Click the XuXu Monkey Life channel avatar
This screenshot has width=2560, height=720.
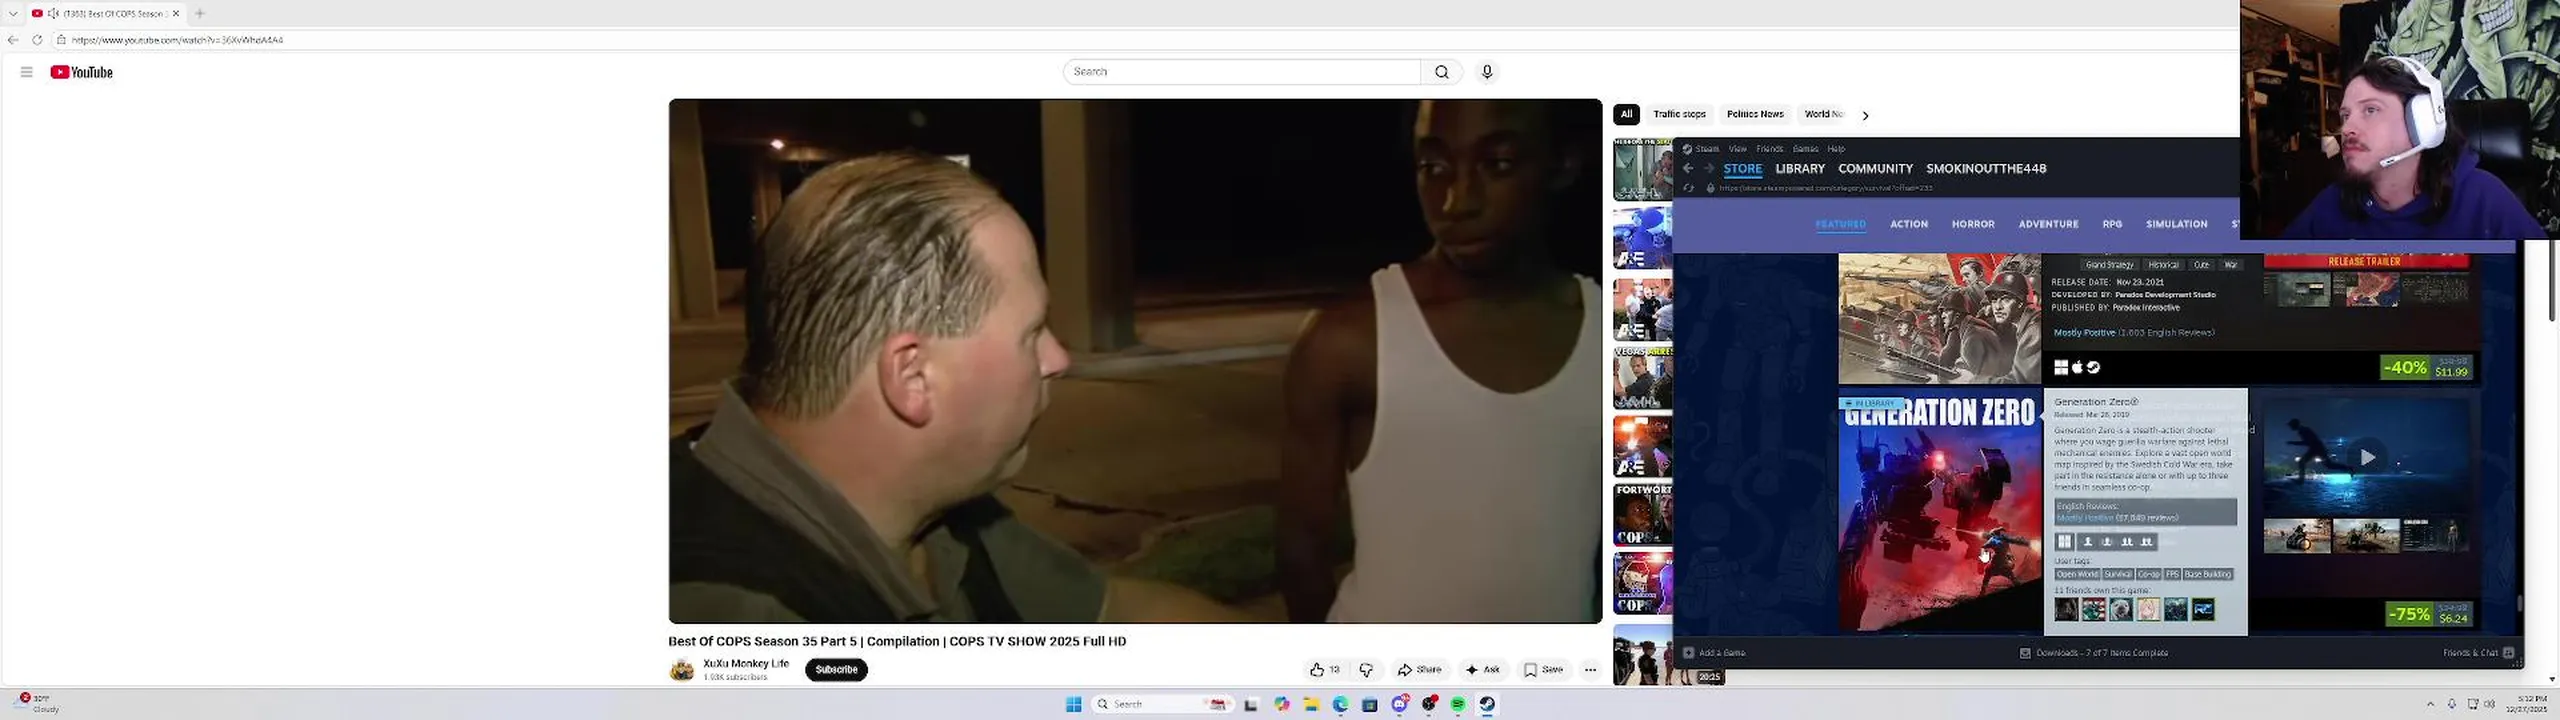[682, 670]
